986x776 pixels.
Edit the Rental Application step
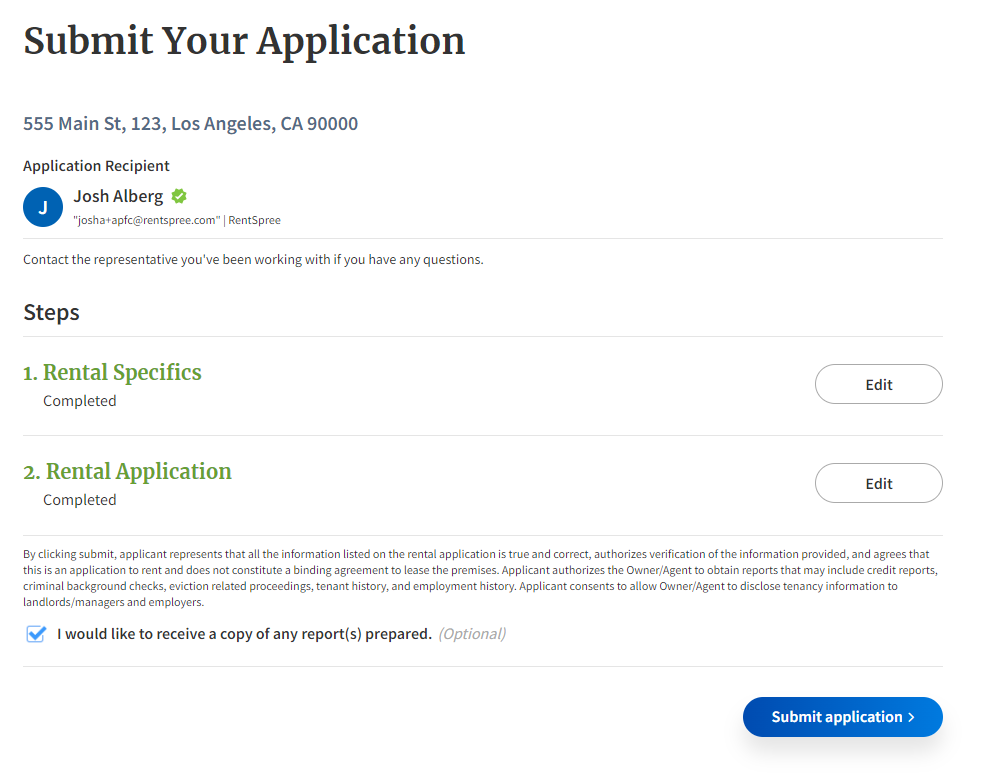(878, 483)
